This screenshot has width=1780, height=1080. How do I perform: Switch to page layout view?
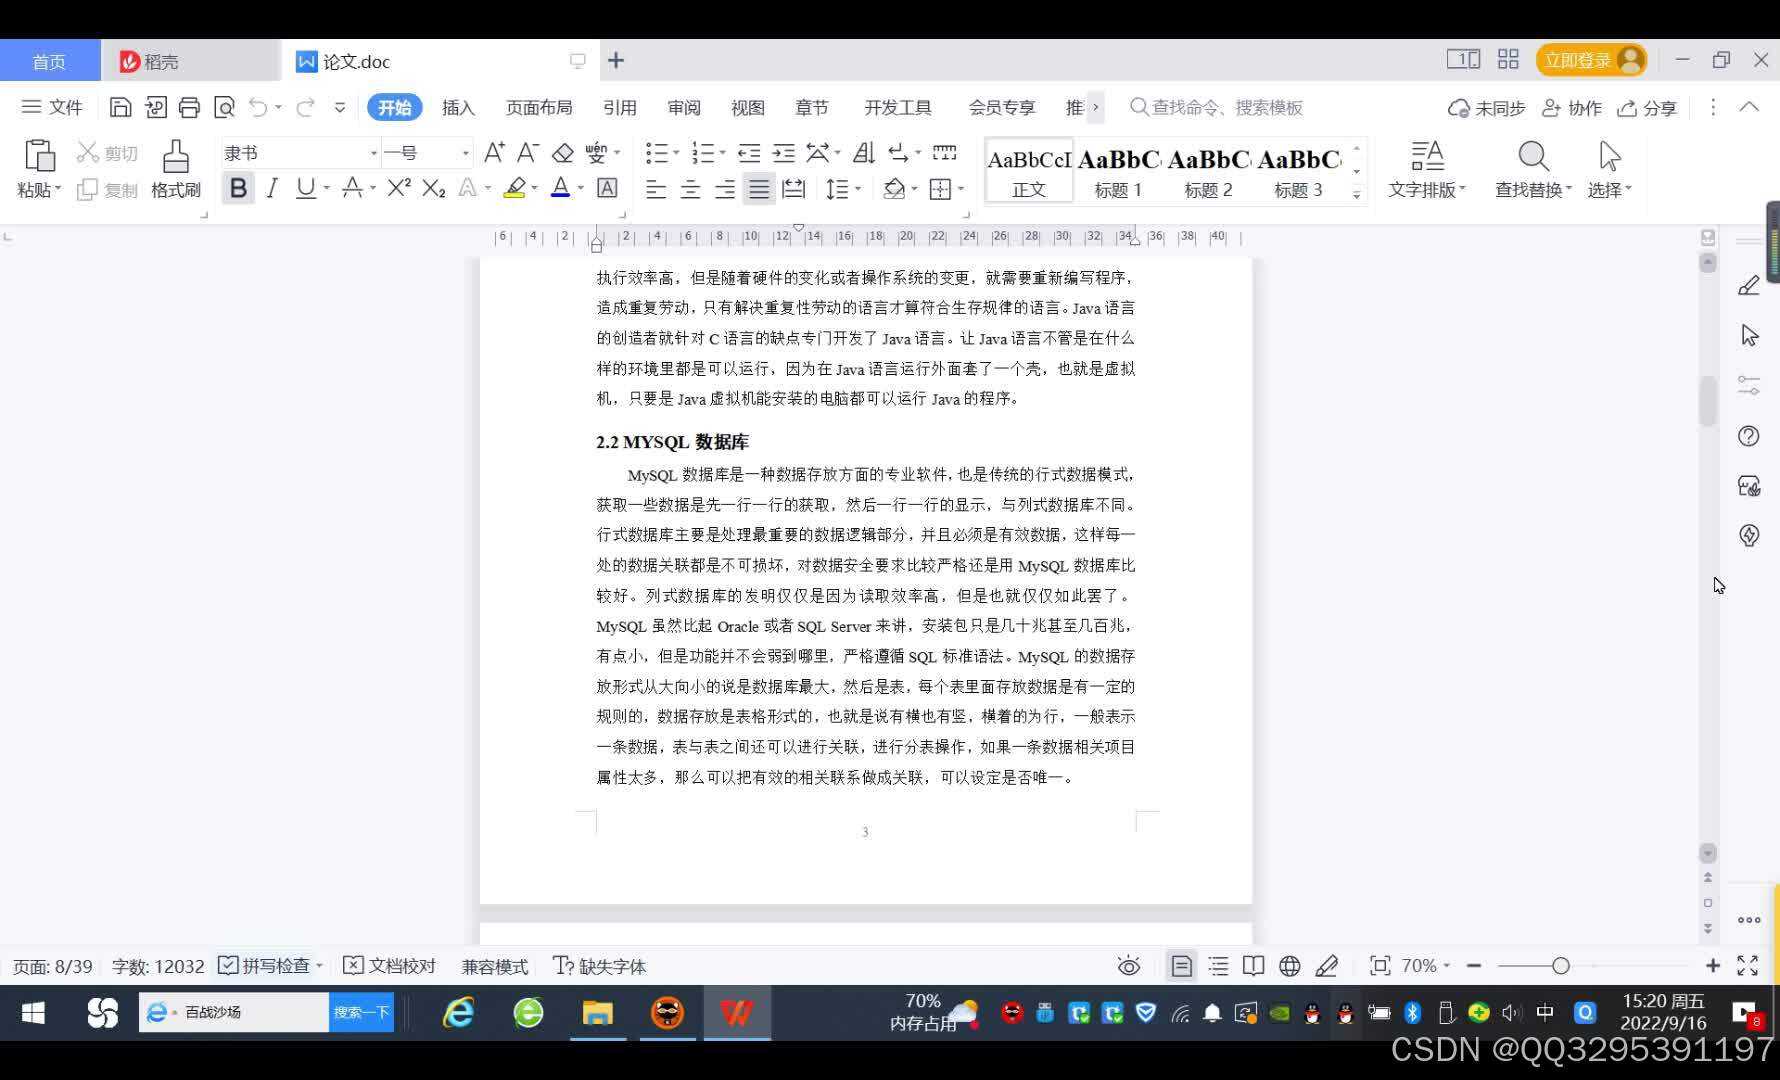tap(1181, 966)
